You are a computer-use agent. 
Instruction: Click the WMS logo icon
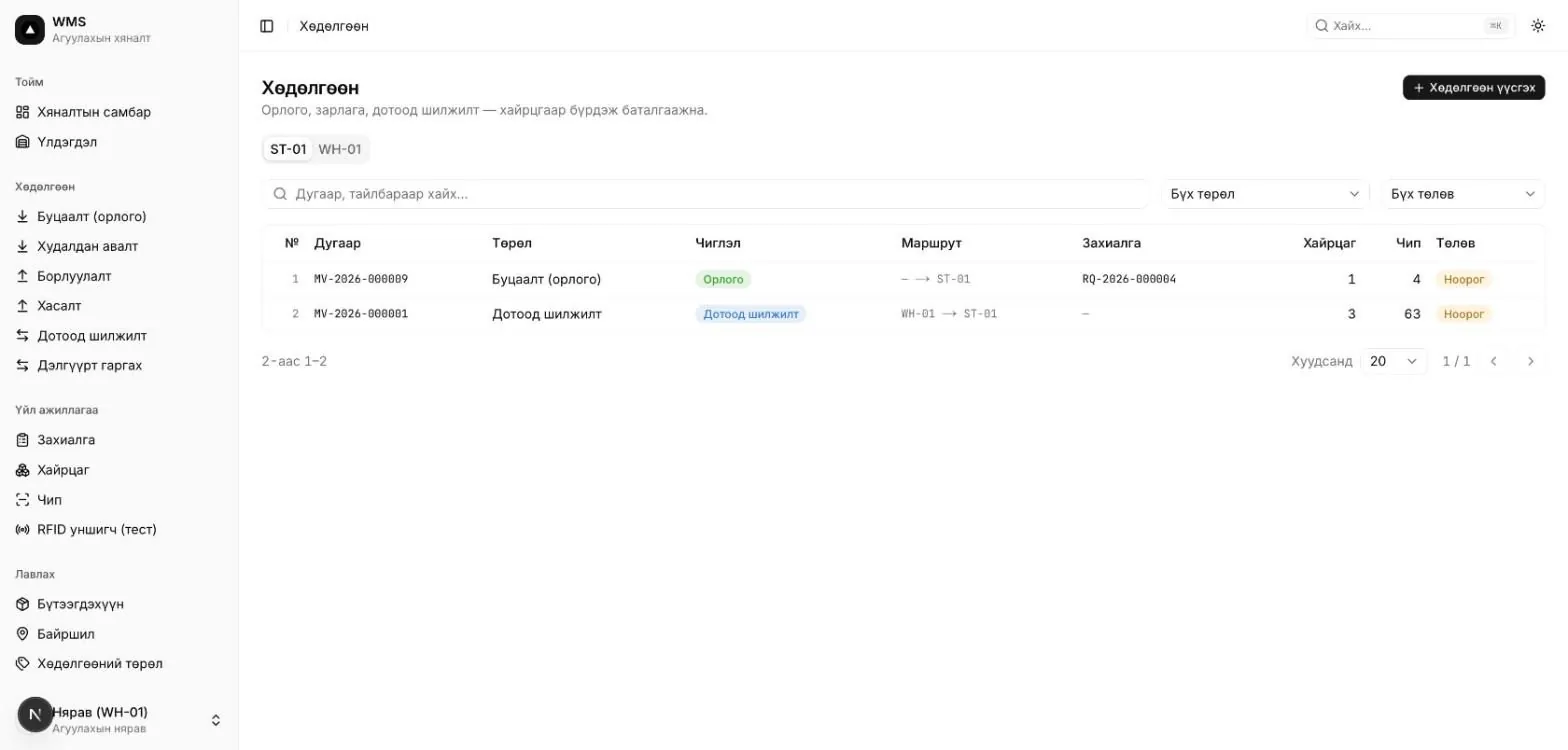point(30,30)
